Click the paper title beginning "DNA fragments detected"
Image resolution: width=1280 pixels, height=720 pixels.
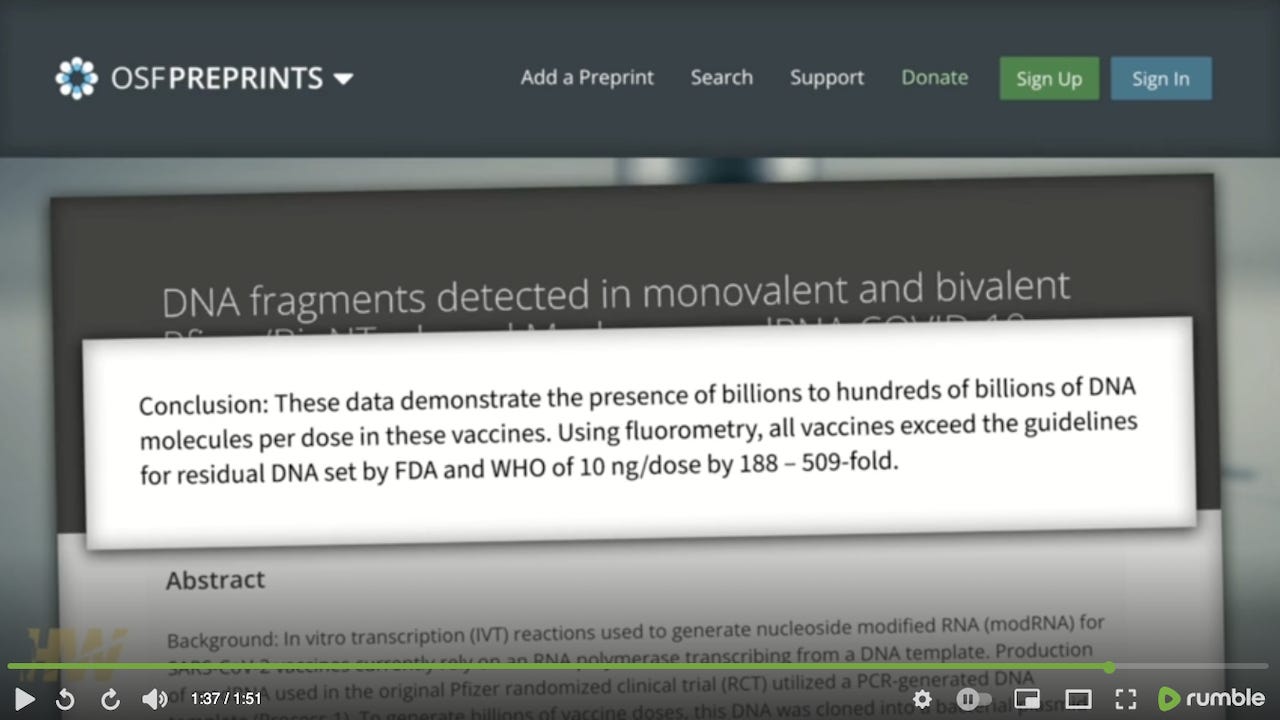point(616,297)
